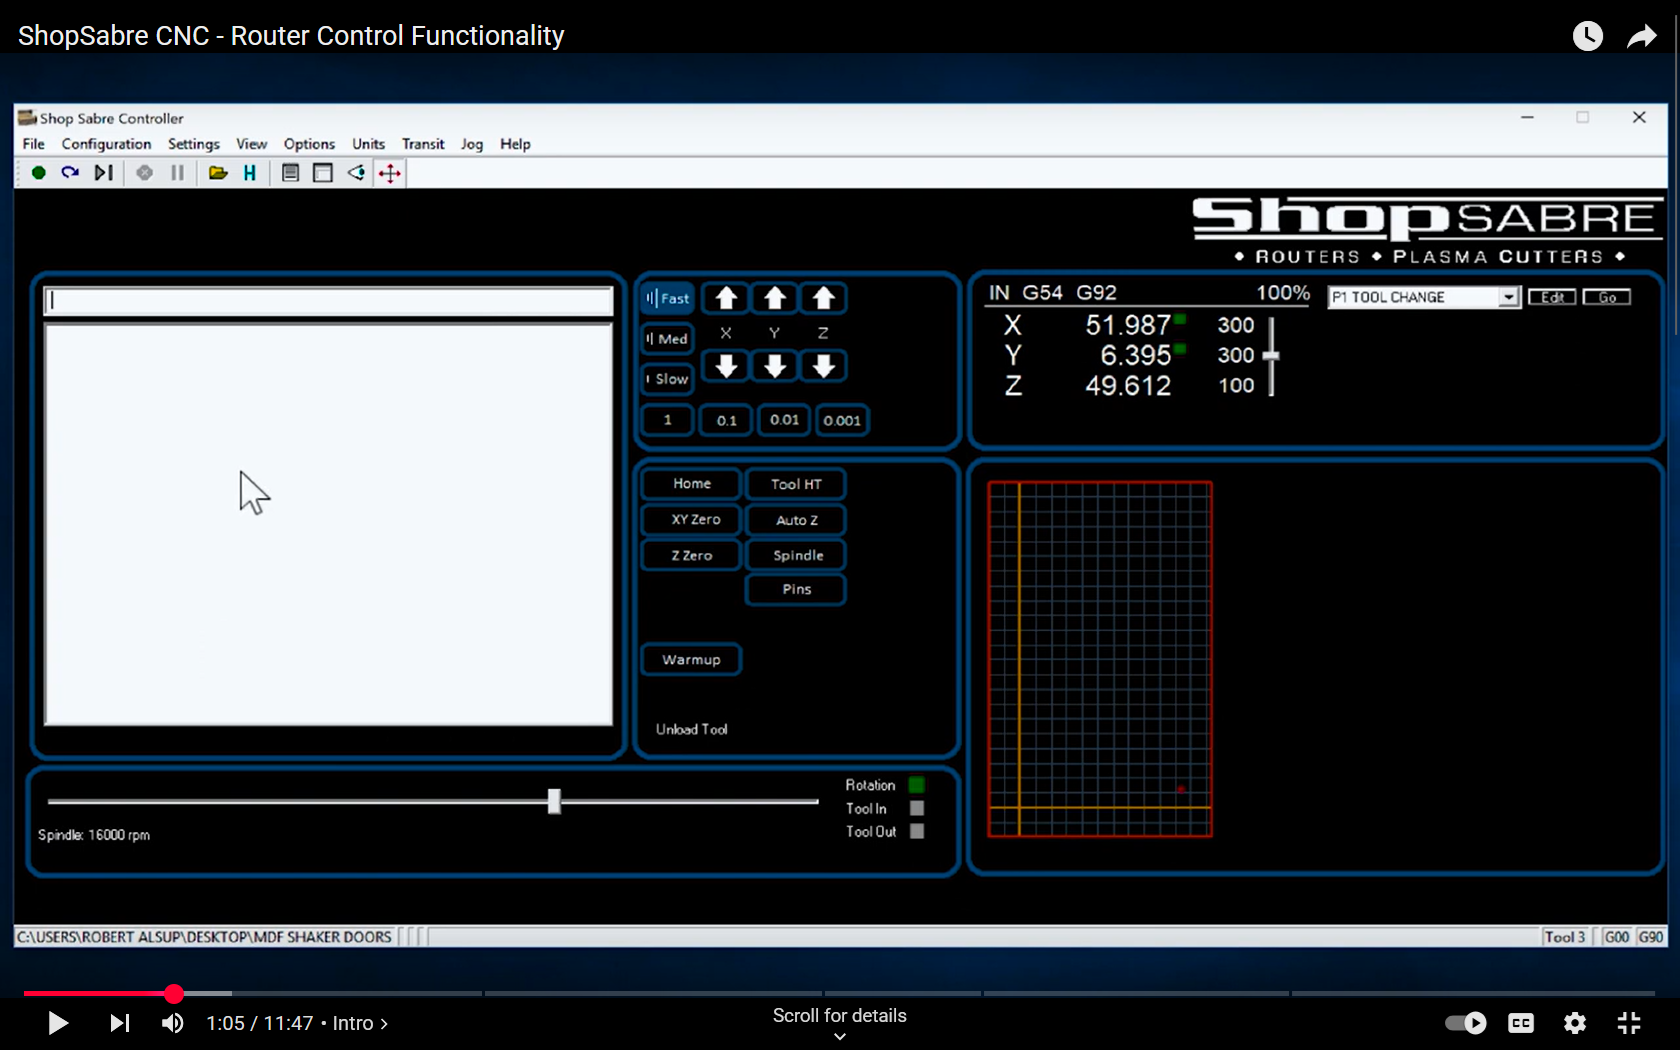The height and width of the screenshot is (1050, 1680).
Task: Skip to the next video
Action: click(x=119, y=1023)
